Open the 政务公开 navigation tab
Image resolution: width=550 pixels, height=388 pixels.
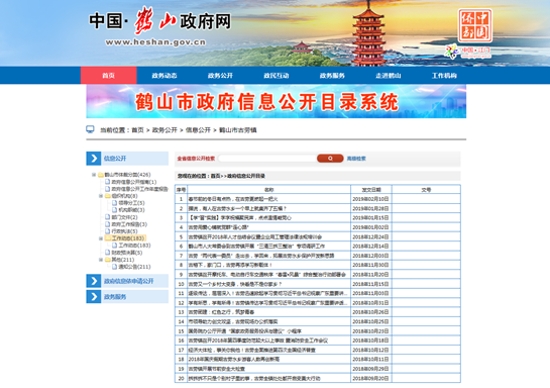point(220,75)
